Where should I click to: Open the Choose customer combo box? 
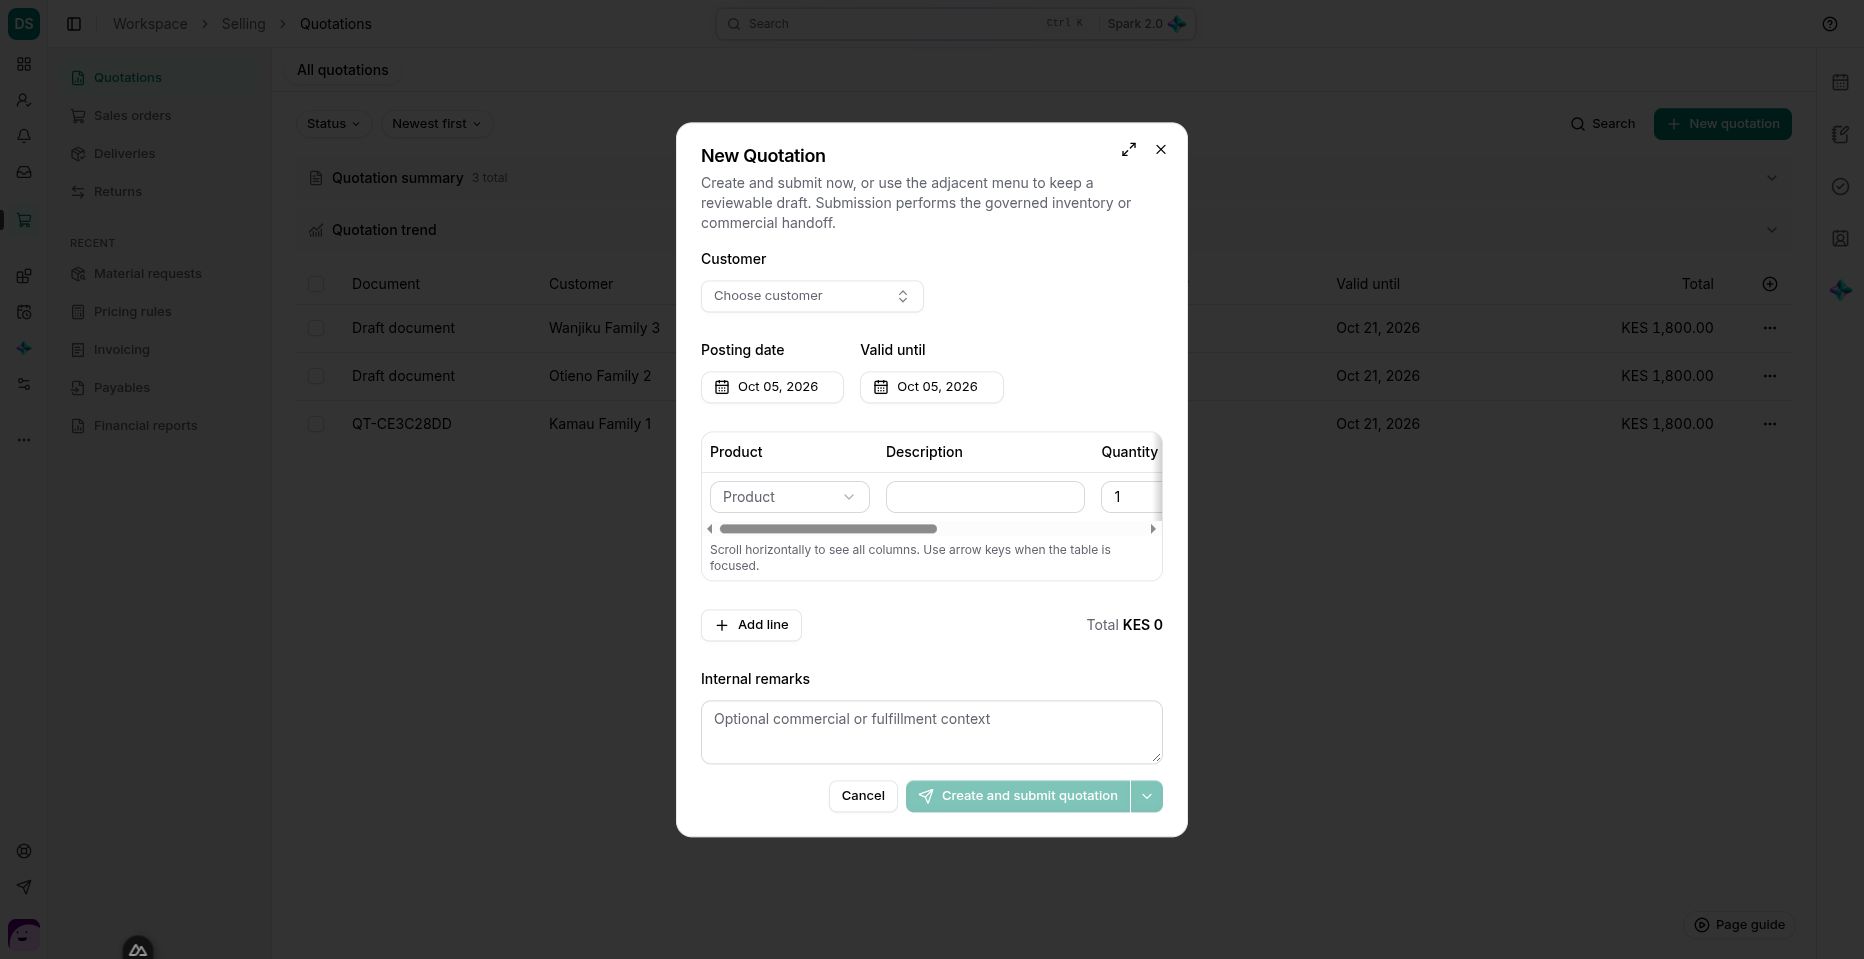point(812,296)
